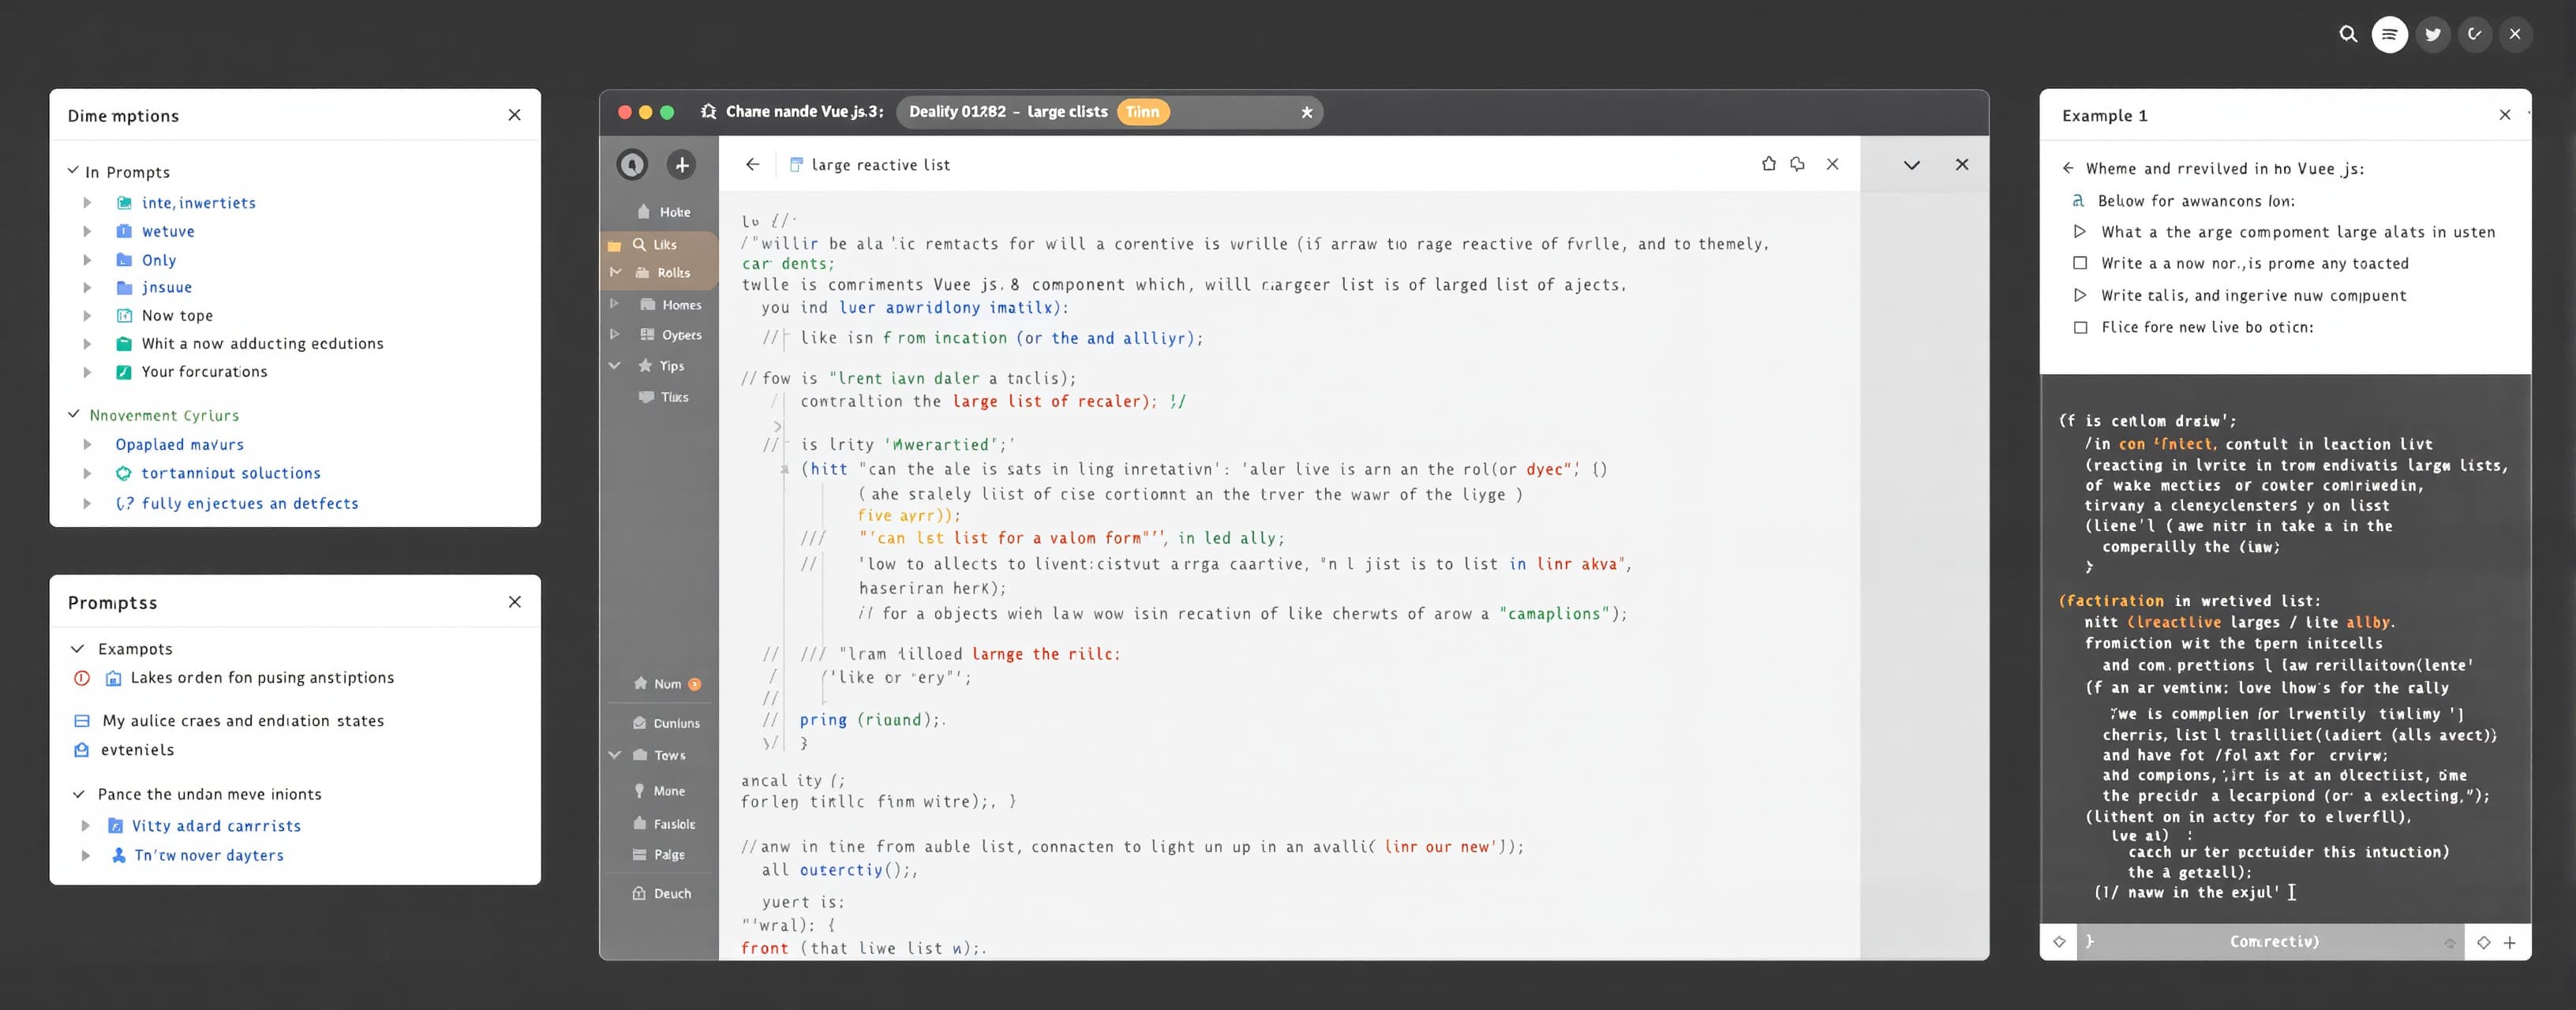
Task: Select Liks search item in sidebar
Action: [x=655, y=244]
